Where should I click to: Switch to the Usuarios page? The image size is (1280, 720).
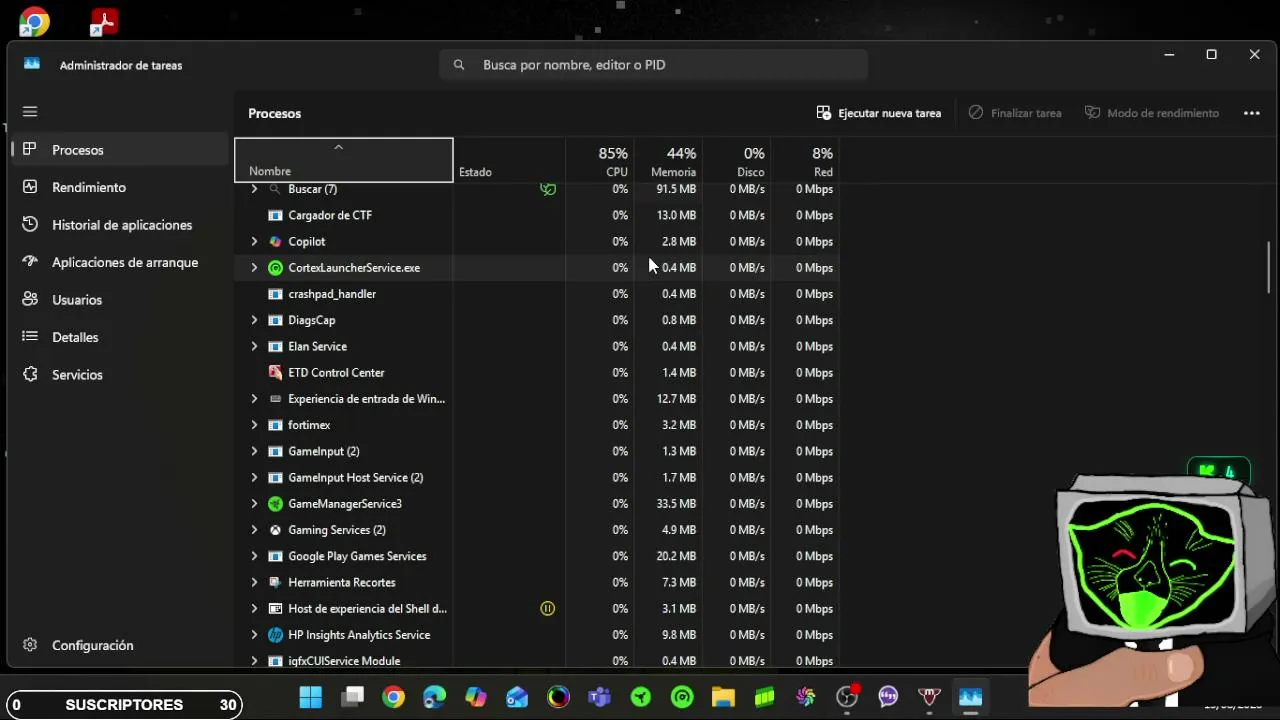click(120, 300)
